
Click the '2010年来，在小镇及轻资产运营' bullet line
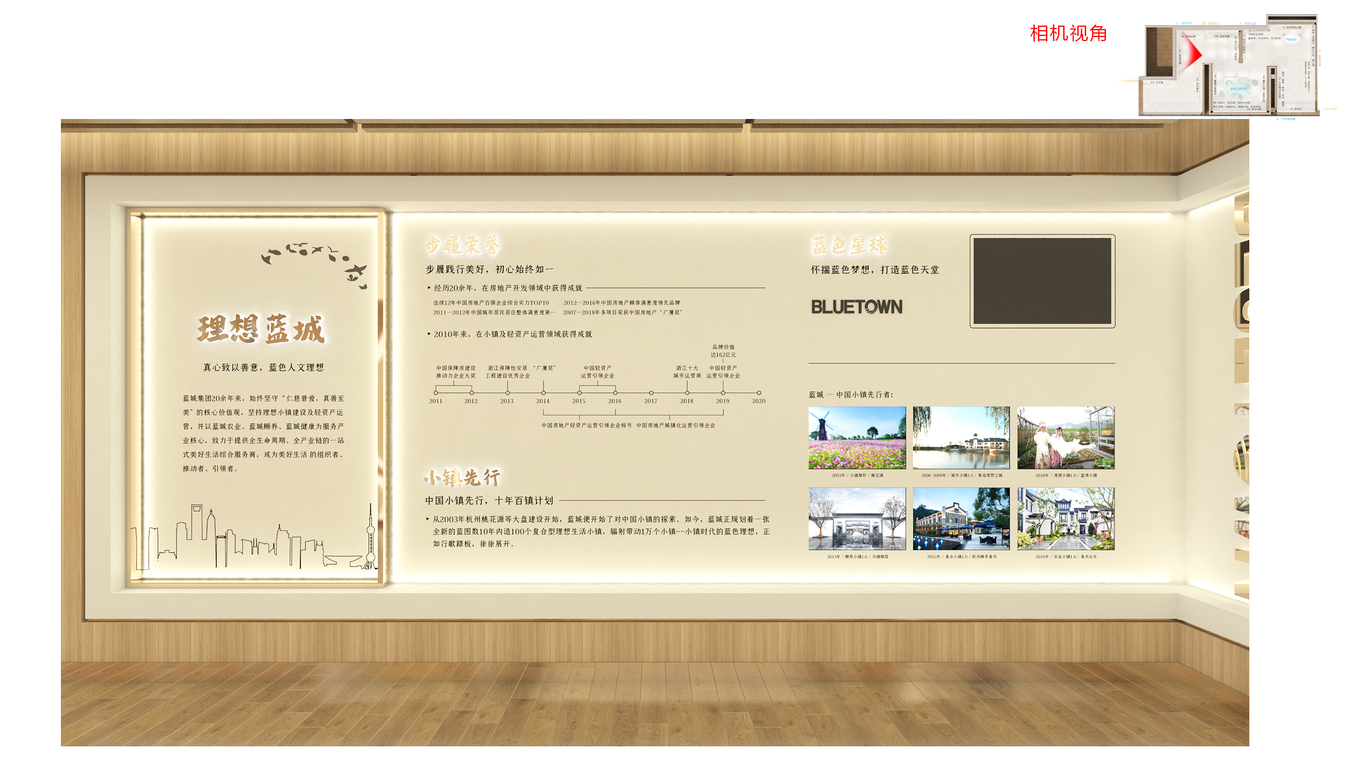point(508,334)
